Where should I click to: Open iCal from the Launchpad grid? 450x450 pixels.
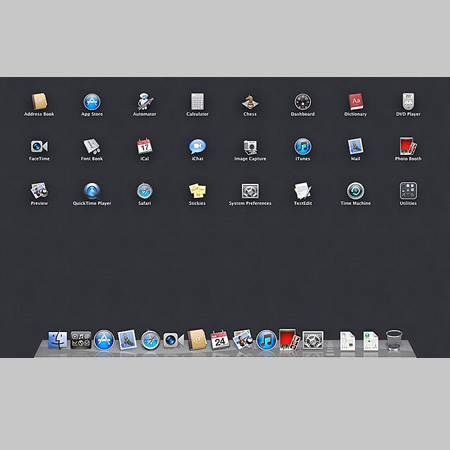click(x=145, y=146)
